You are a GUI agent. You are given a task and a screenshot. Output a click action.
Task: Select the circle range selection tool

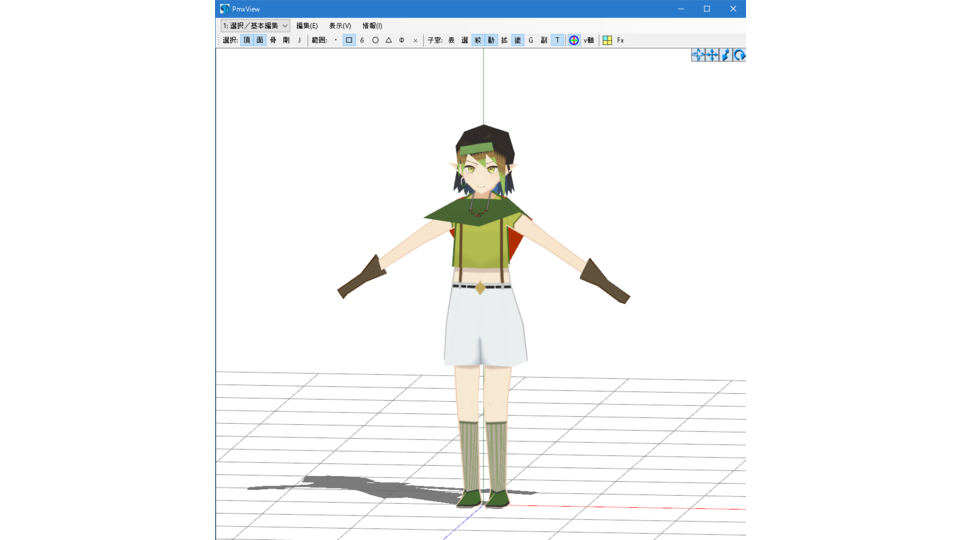pos(375,41)
